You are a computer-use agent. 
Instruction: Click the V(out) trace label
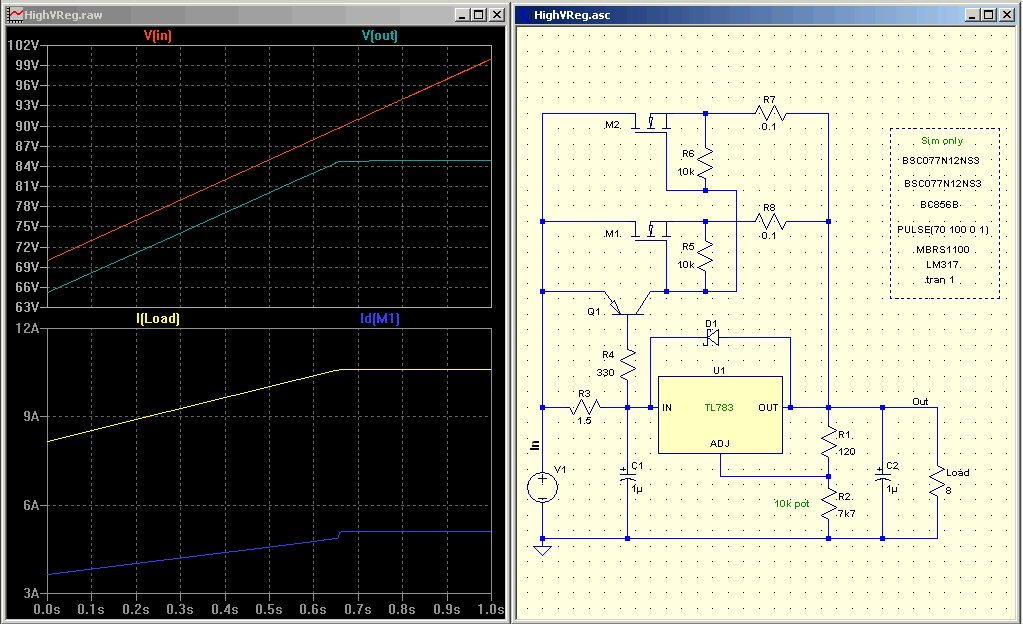pyautogui.click(x=380, y=35)
